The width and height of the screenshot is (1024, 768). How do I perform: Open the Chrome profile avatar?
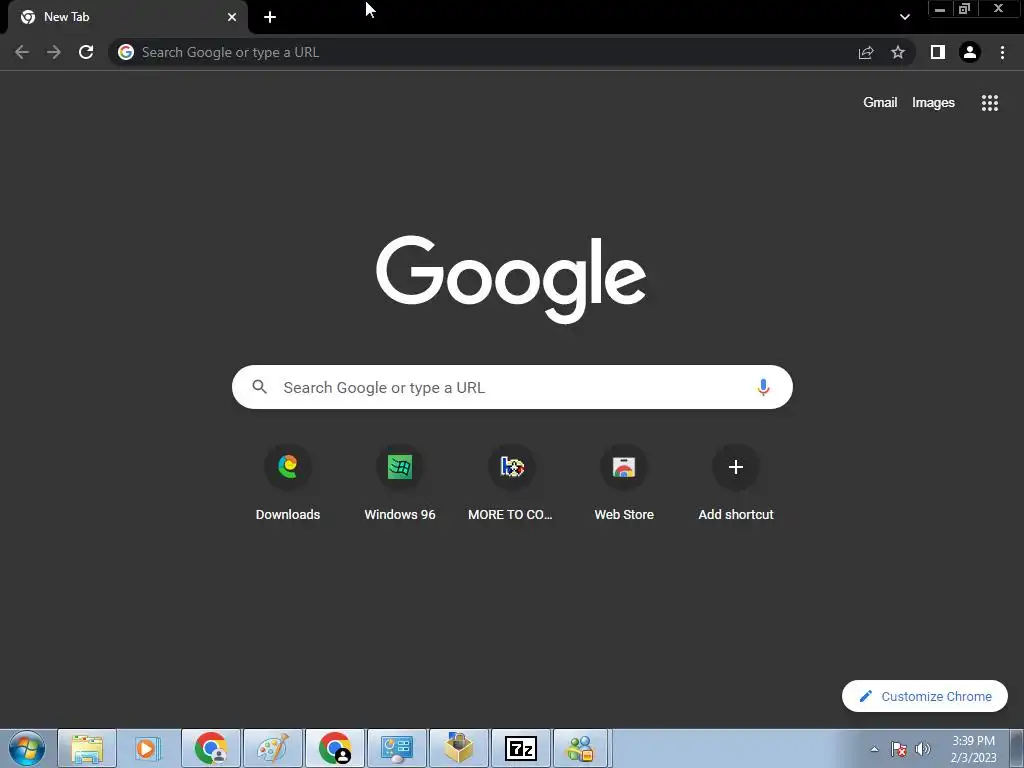pyautogui.click(x=970, y=52)
